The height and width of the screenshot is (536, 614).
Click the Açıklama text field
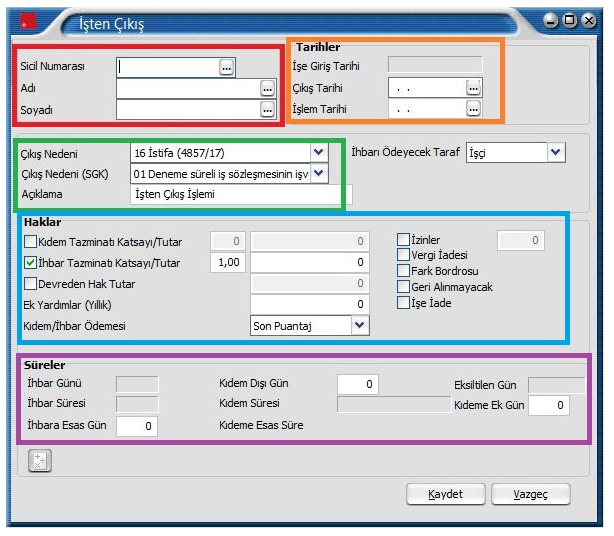pyautogui.click(x=241, y=195)
